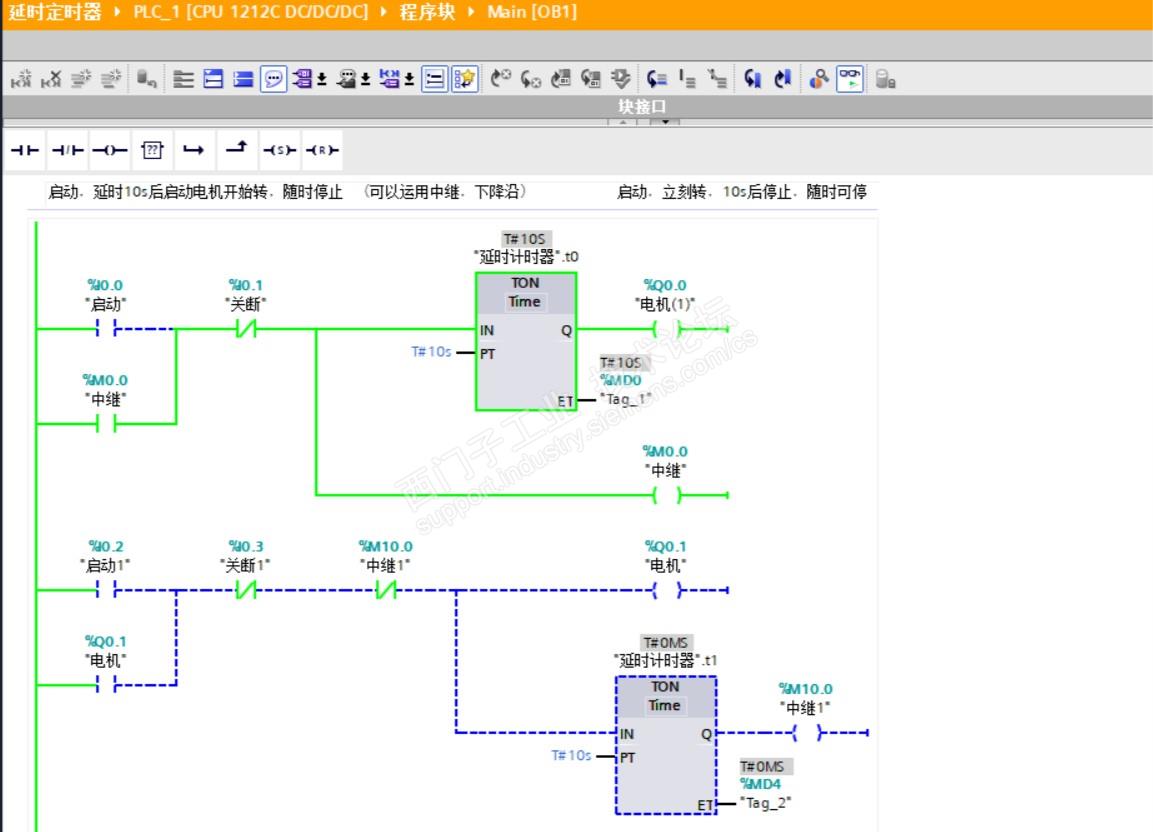1153x832 pixels.
Task: Click the grayed-out cylinder icon after the glasses
Action: pyautogui.click(x=885, y=79)
